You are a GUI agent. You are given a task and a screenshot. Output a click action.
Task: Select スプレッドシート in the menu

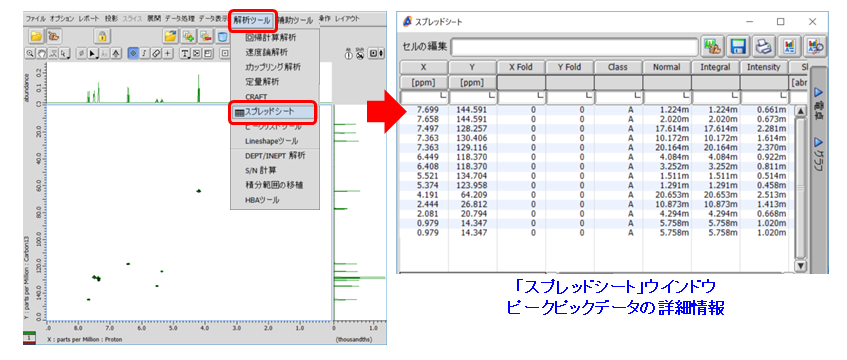coord(273,112)
